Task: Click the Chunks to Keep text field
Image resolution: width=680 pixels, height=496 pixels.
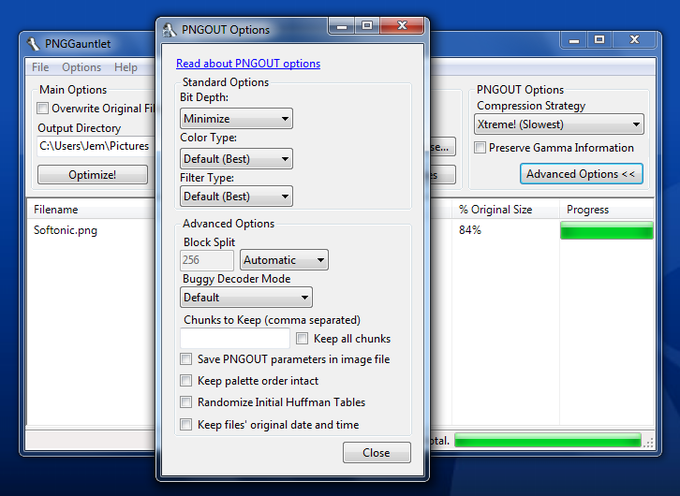Action: point(235,338)
